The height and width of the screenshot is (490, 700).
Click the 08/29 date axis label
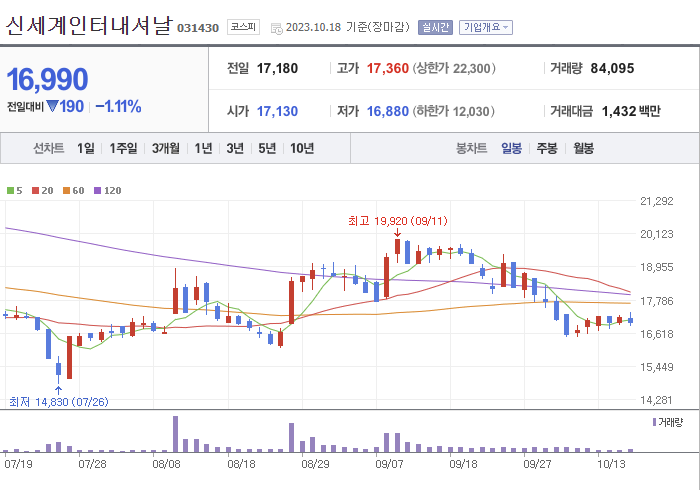tap(315, 464)
